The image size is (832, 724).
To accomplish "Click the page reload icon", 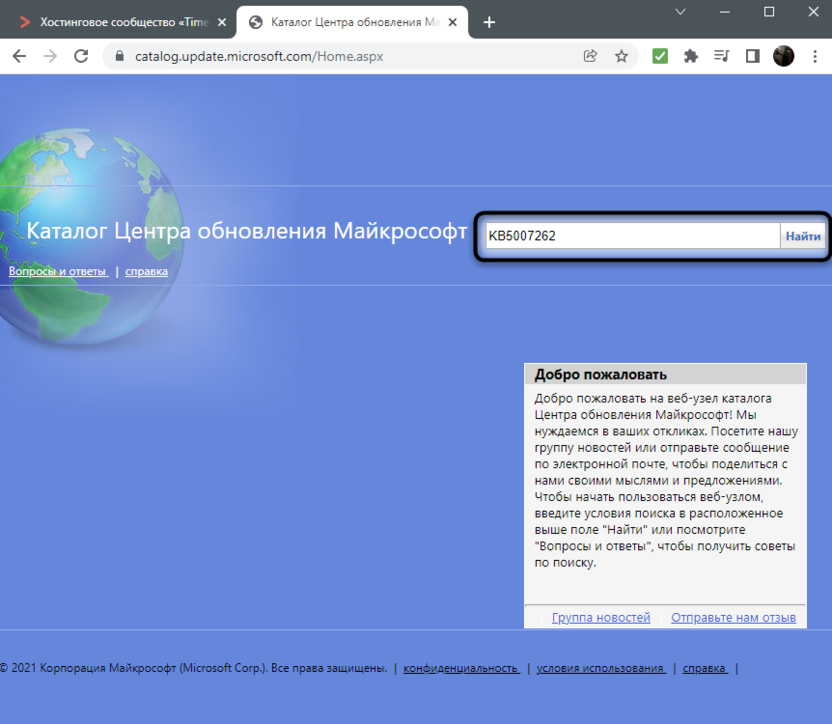I will (82, 57).
